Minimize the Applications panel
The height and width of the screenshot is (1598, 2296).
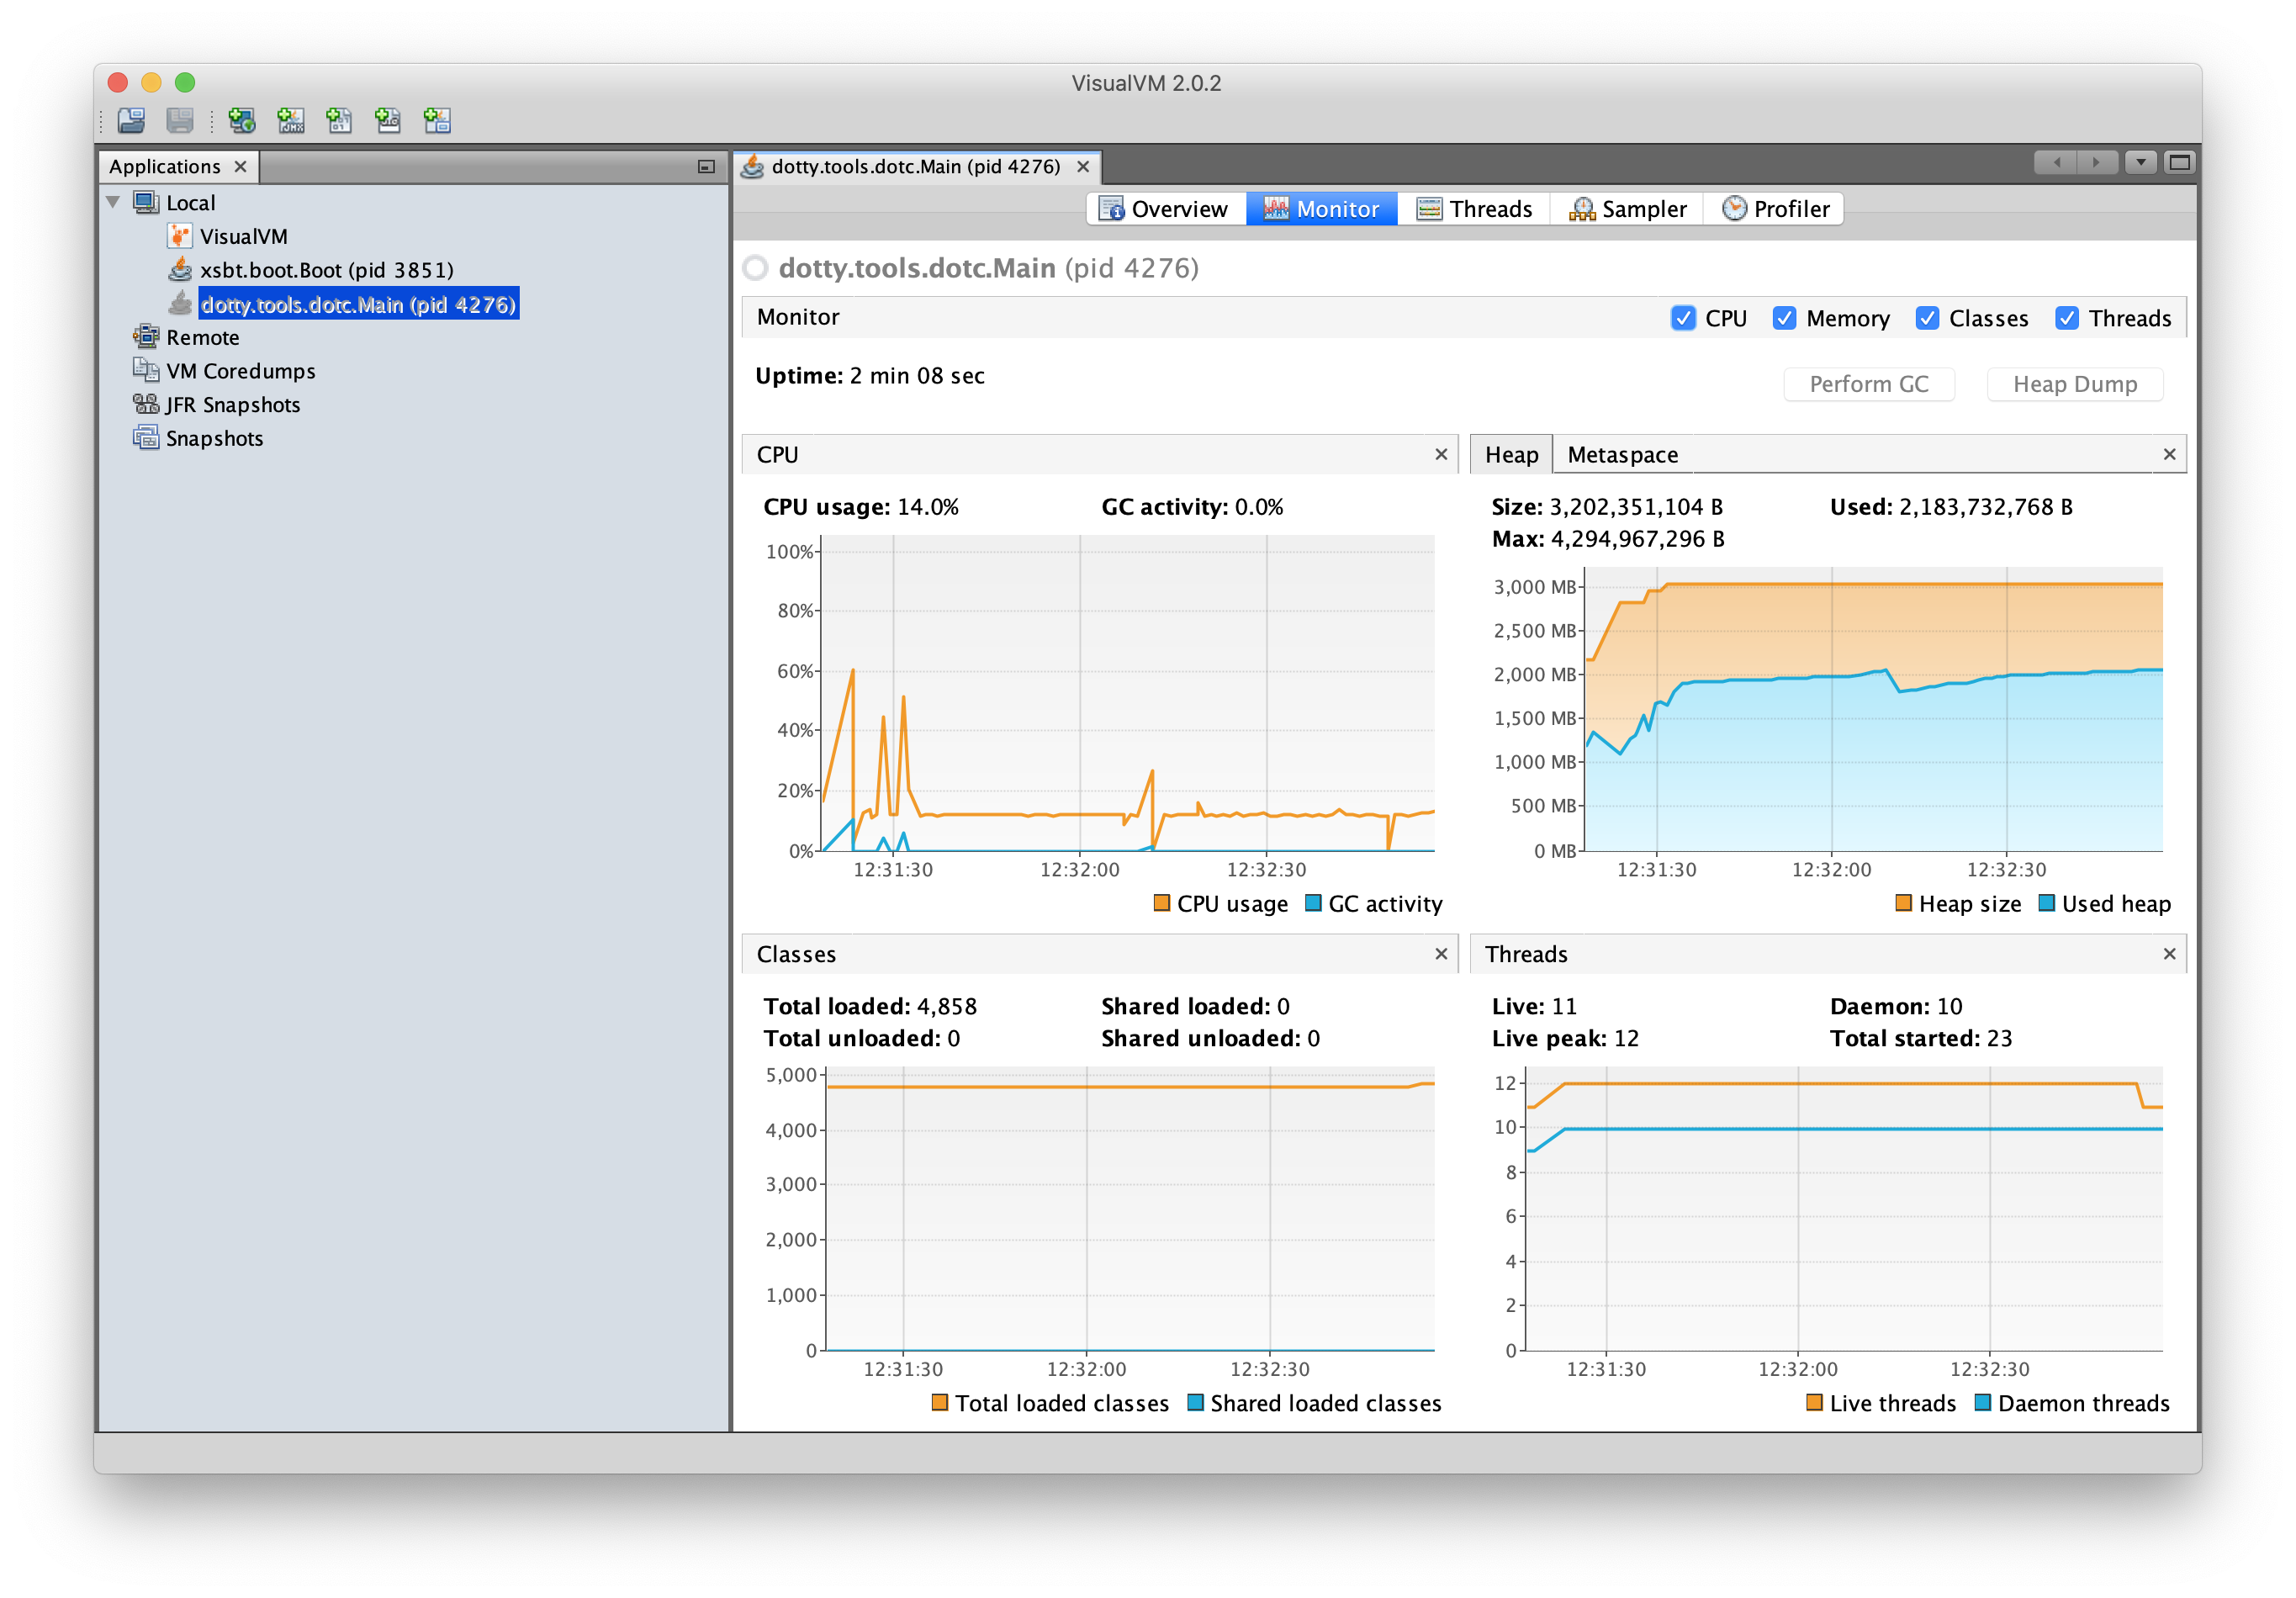tap(706, 167)
